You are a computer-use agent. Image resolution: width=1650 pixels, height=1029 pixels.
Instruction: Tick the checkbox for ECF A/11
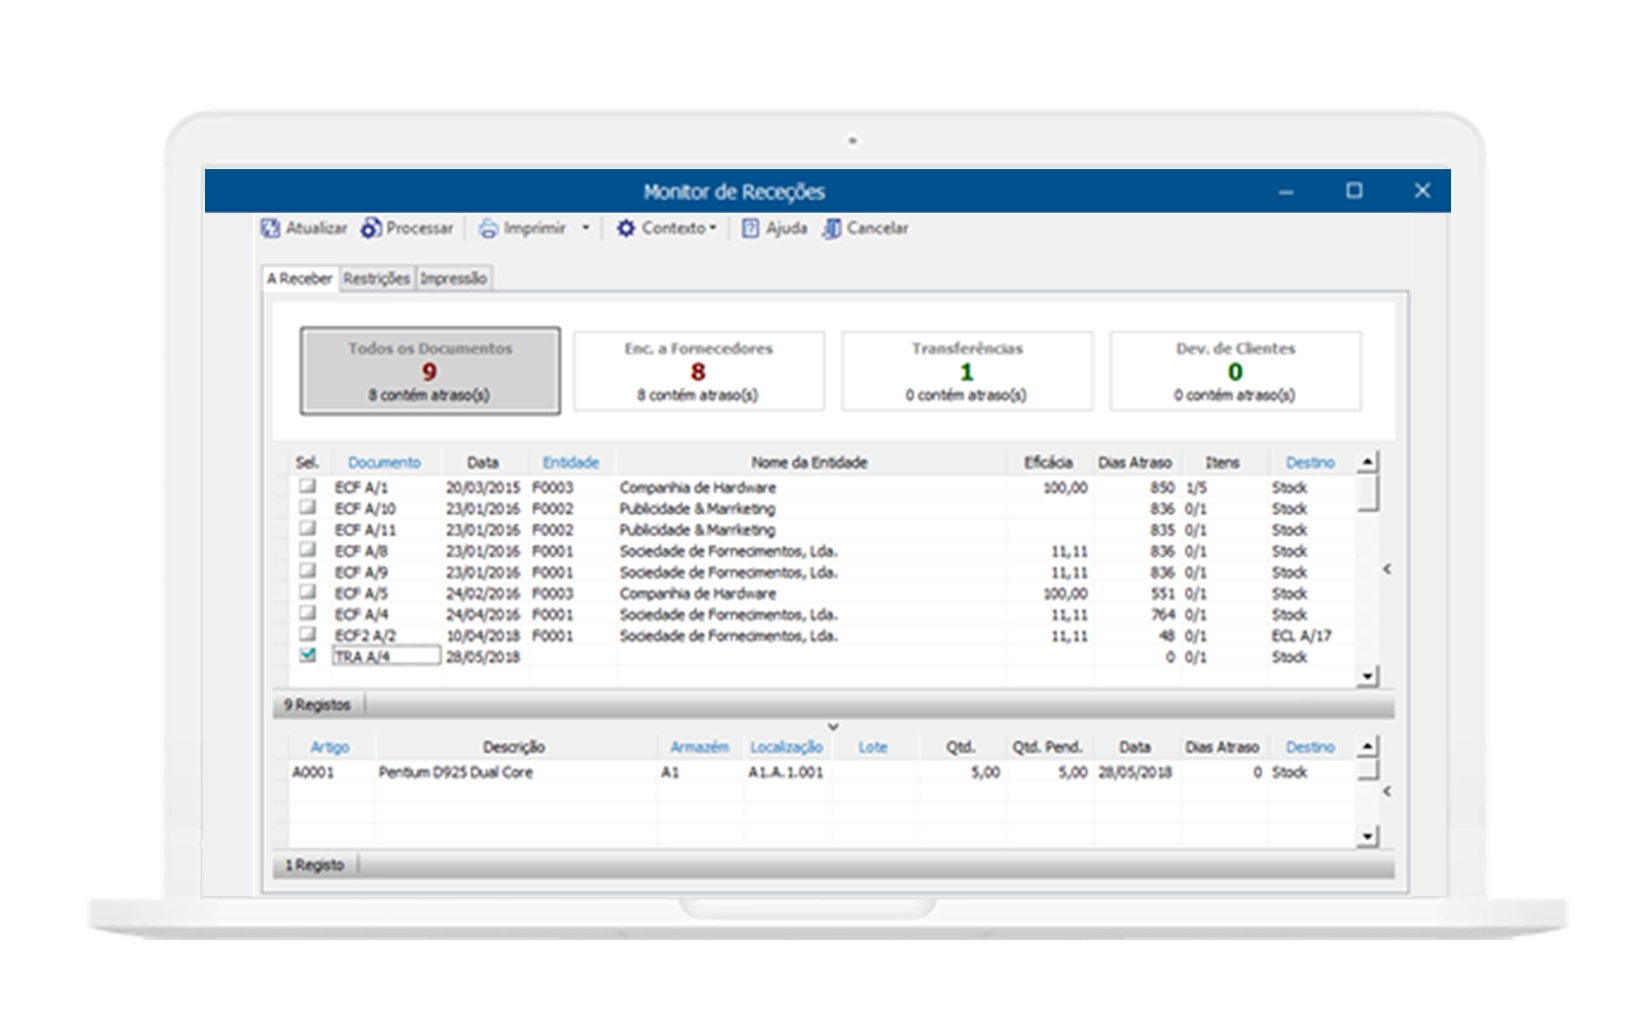tap(308, 528)
